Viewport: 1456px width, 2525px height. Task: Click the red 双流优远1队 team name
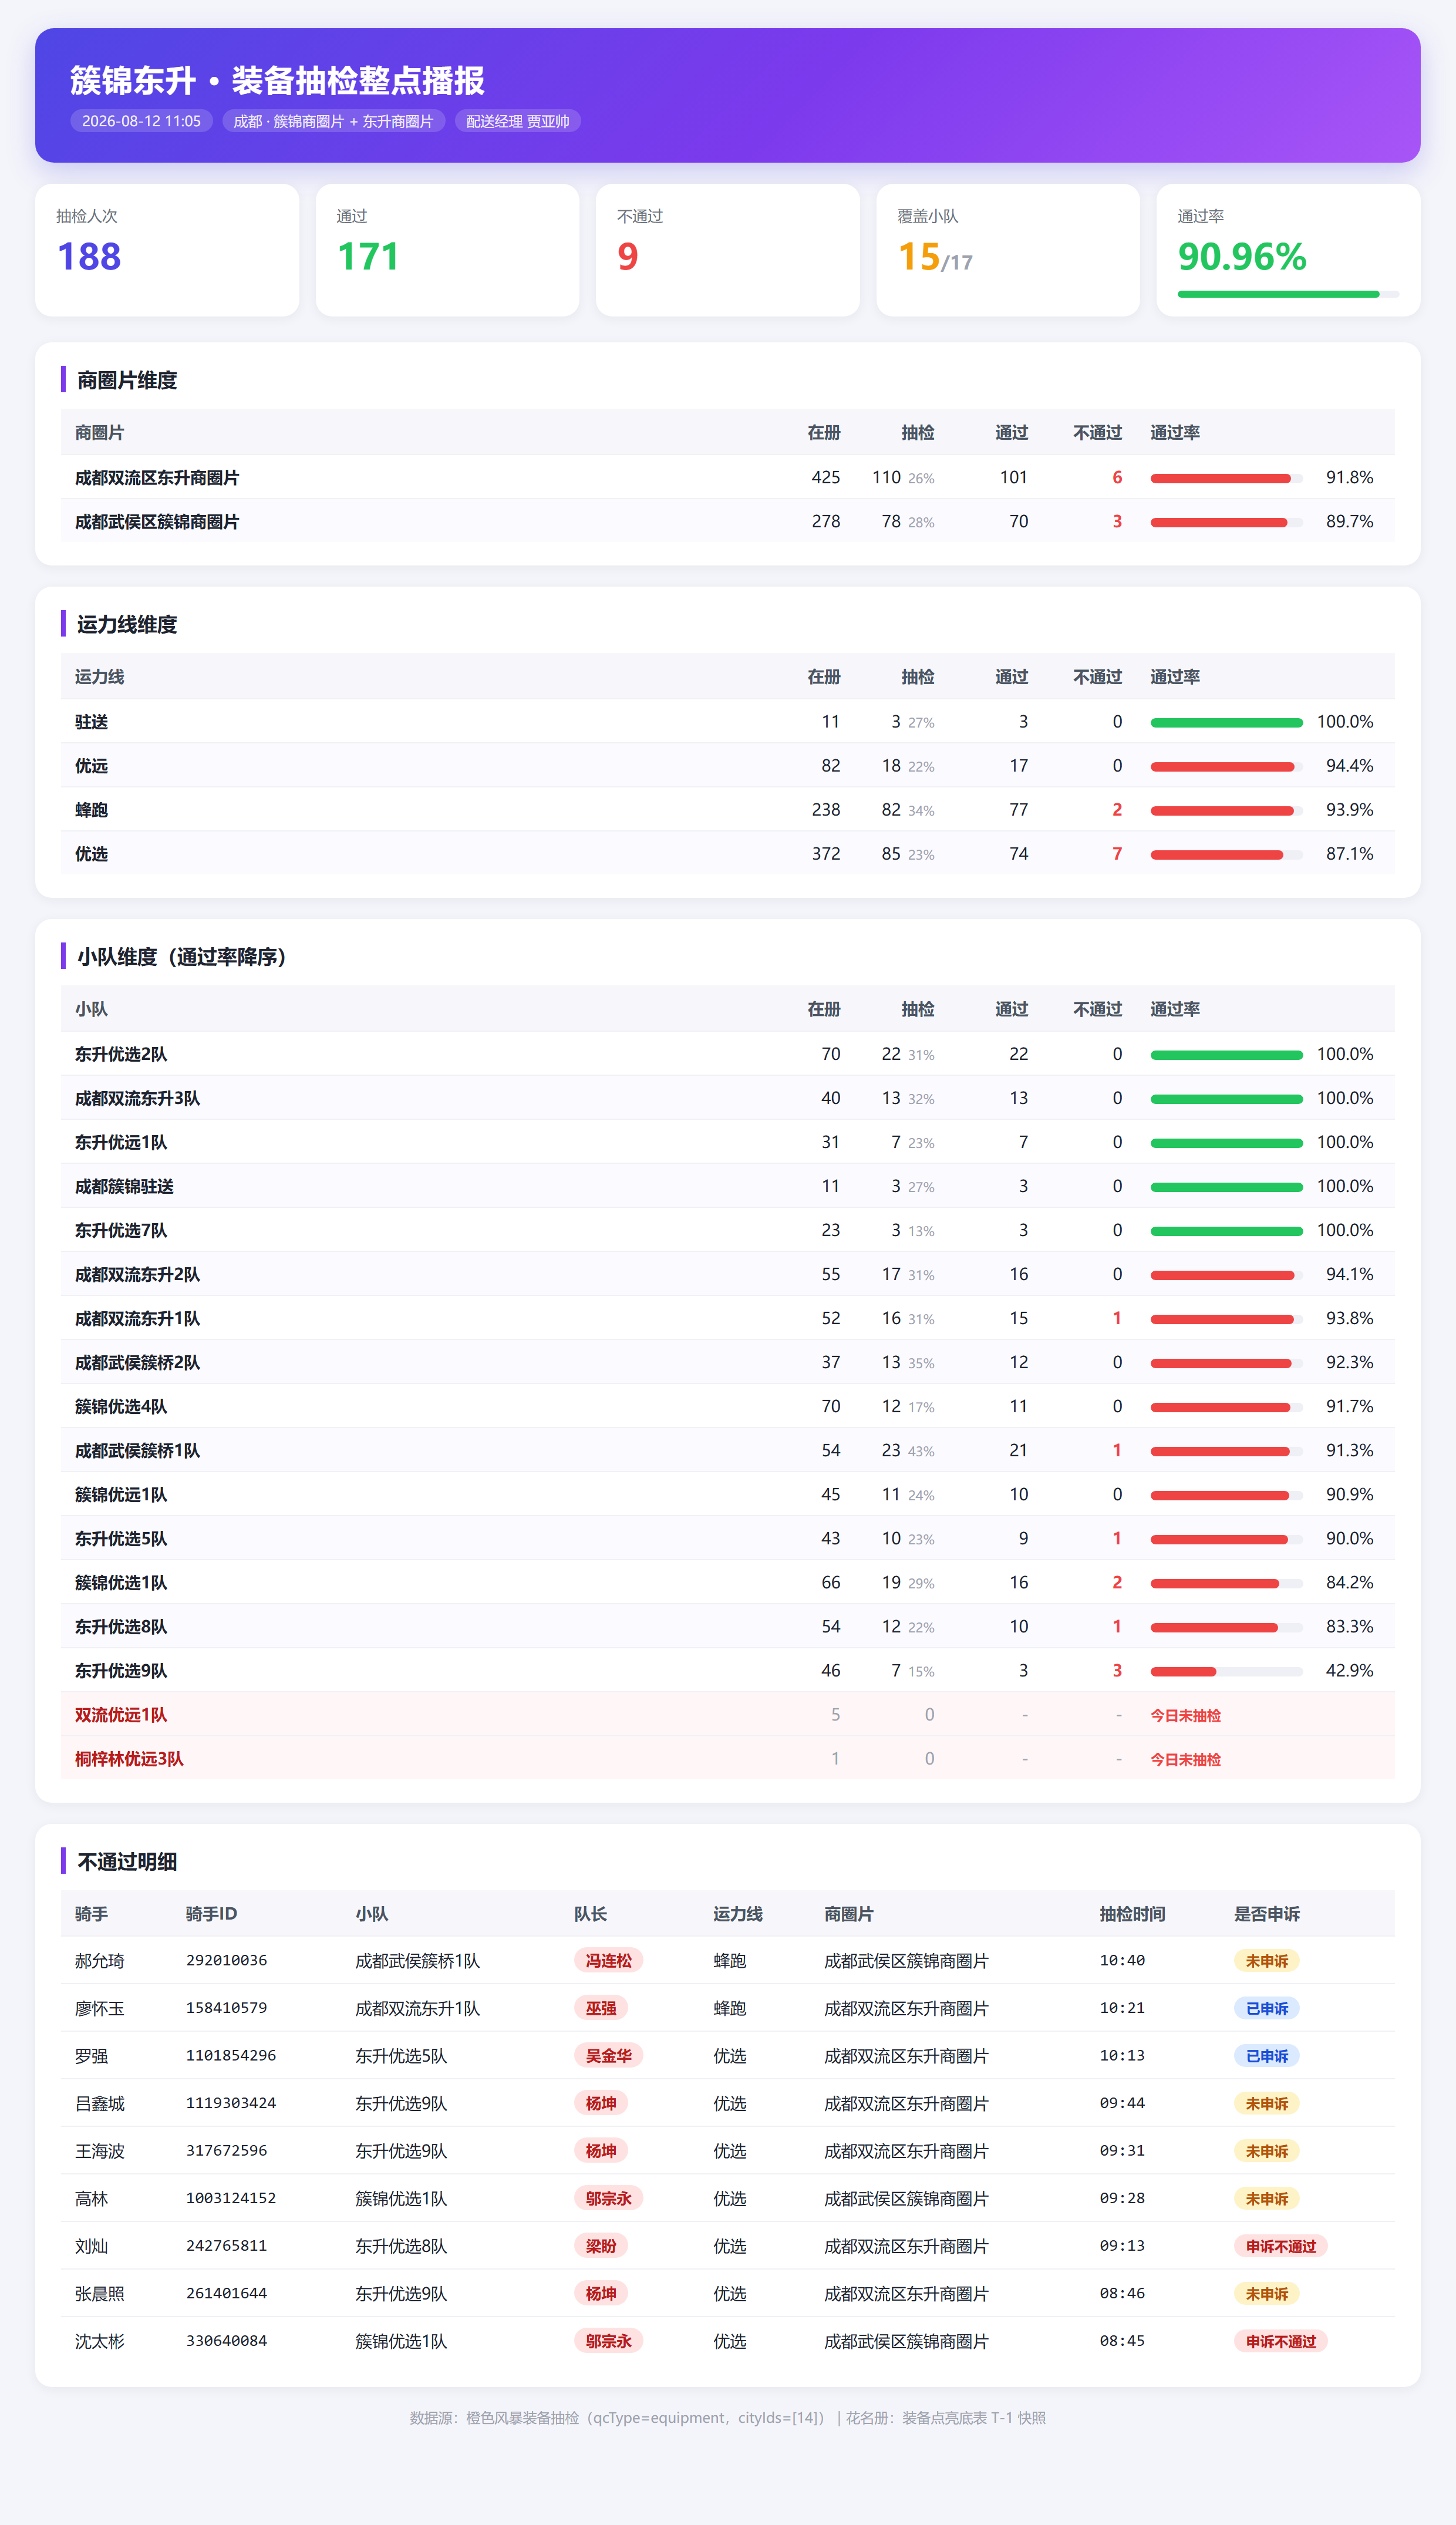pyautogui.click(x=121, y=1714)
